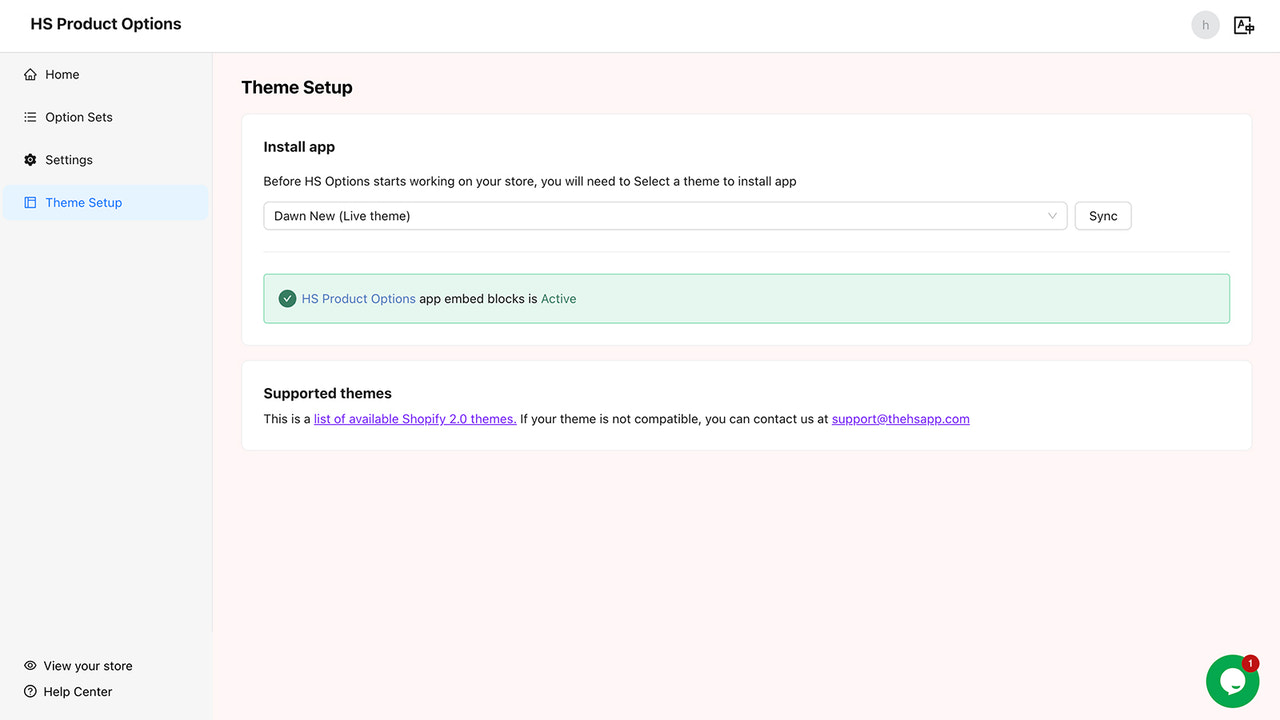Click the question mark icon for Help Center
The height and width of the screenshot is (720, 1280).
[x=30, y=691]
